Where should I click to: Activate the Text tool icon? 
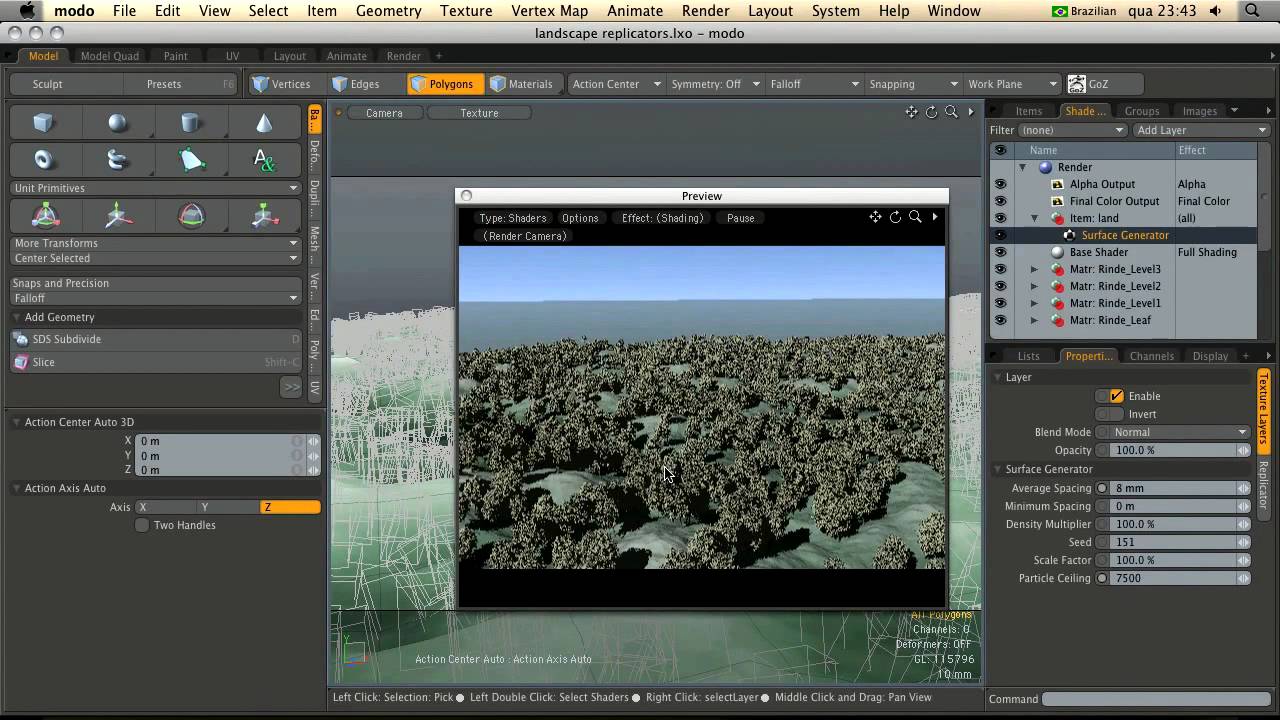(x=264, y=160)
